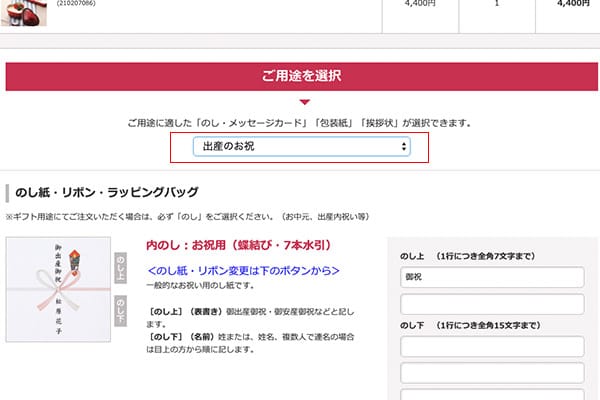Click the first のし下 name input field

492,347
